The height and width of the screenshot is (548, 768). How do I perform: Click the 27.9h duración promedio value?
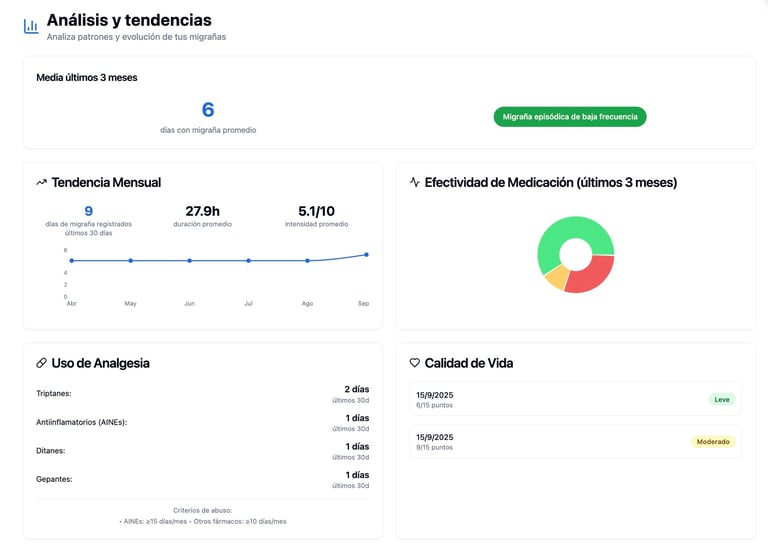(202, 211)
